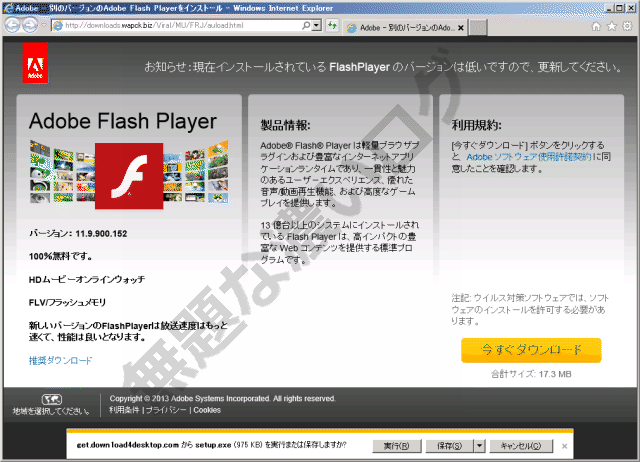Open the 利用条件 footer link
The width and height of the screenshot is (640, 462).
click(x=124, y=410)
